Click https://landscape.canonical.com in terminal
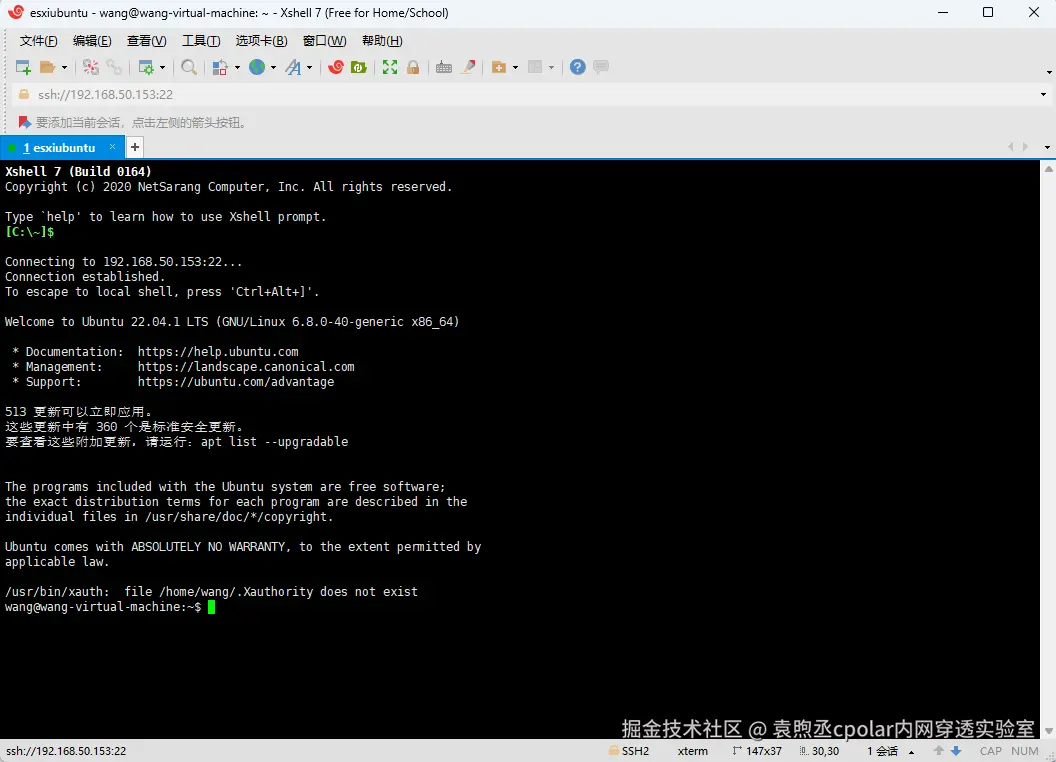 point(246,367)
